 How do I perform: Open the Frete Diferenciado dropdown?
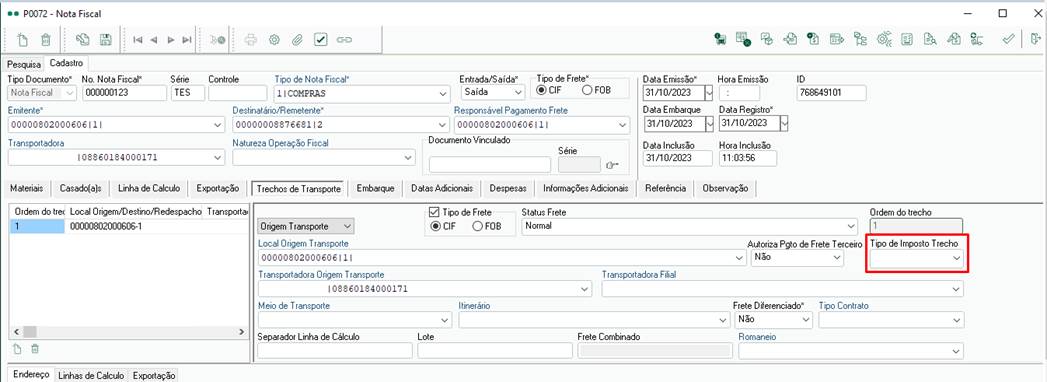(x=807, y=320)
